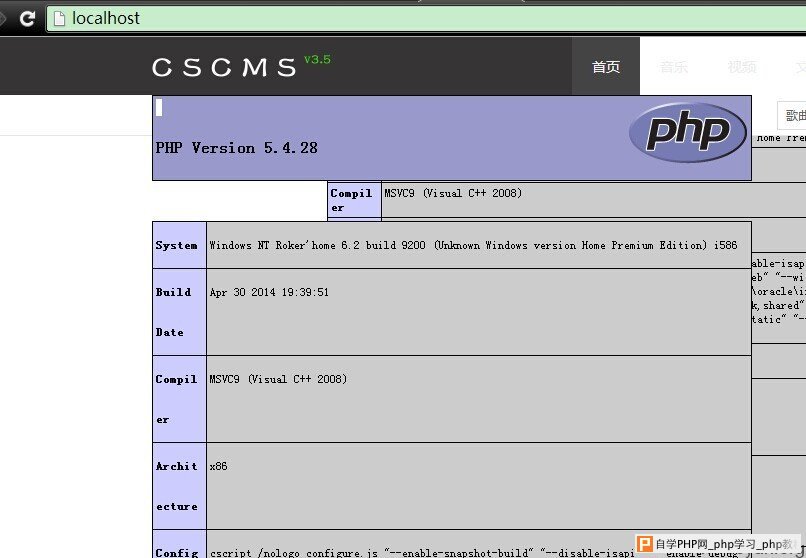This screenshot has width=806, height=558.
Task: Click the PHP logo image
Action: (x=688, y=133)
